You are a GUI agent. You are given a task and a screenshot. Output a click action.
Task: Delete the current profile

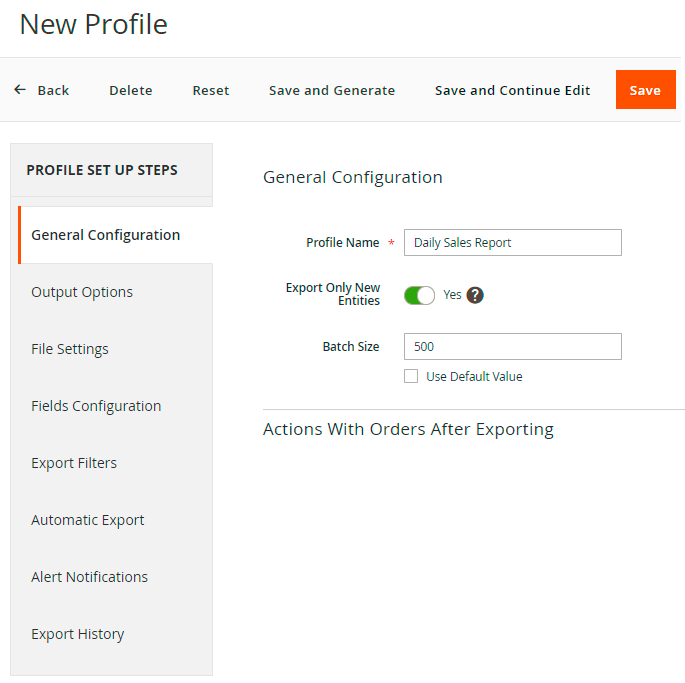point(131,90)
